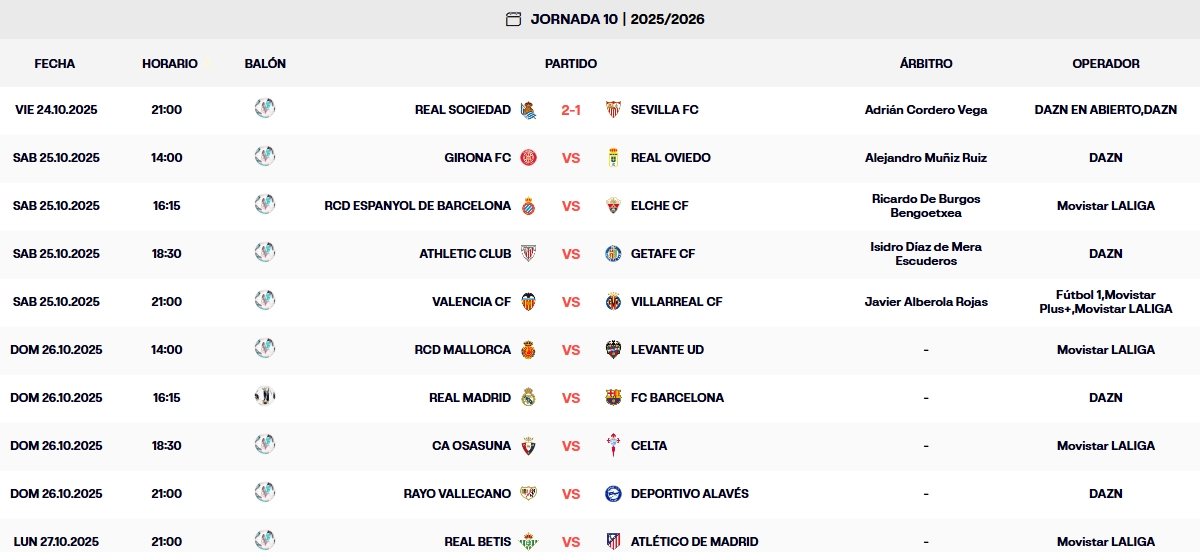Viewport: 1200px width, 552px height.
Task: Select the RCD Mallorca team name
Action: (x=462, y=350)
